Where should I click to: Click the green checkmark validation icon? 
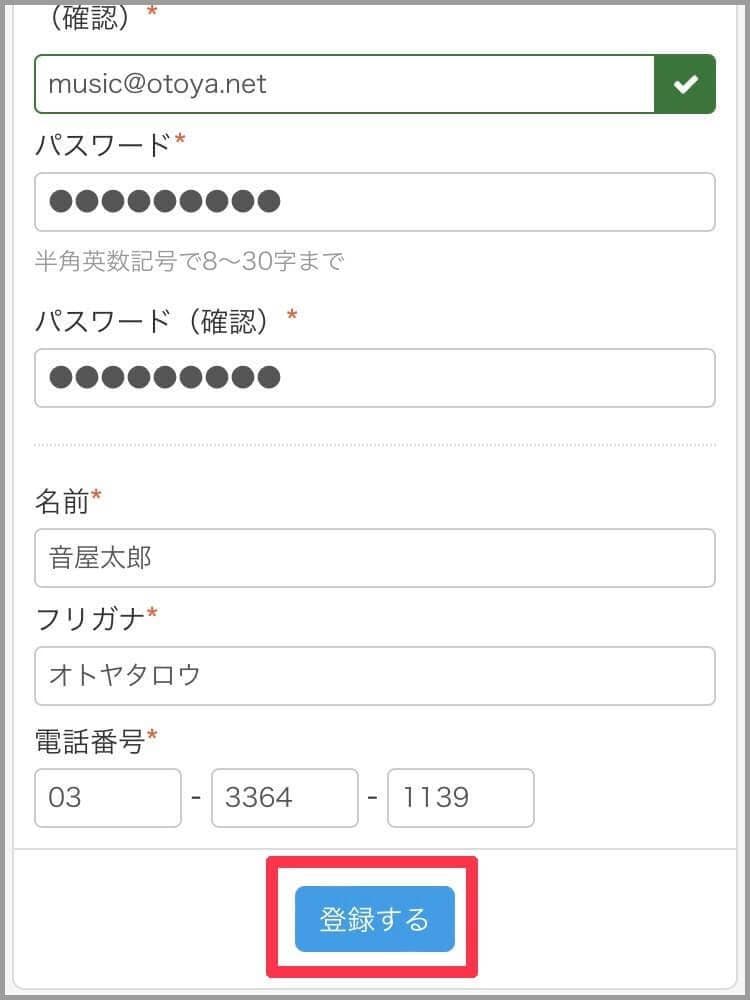point(685,84)
